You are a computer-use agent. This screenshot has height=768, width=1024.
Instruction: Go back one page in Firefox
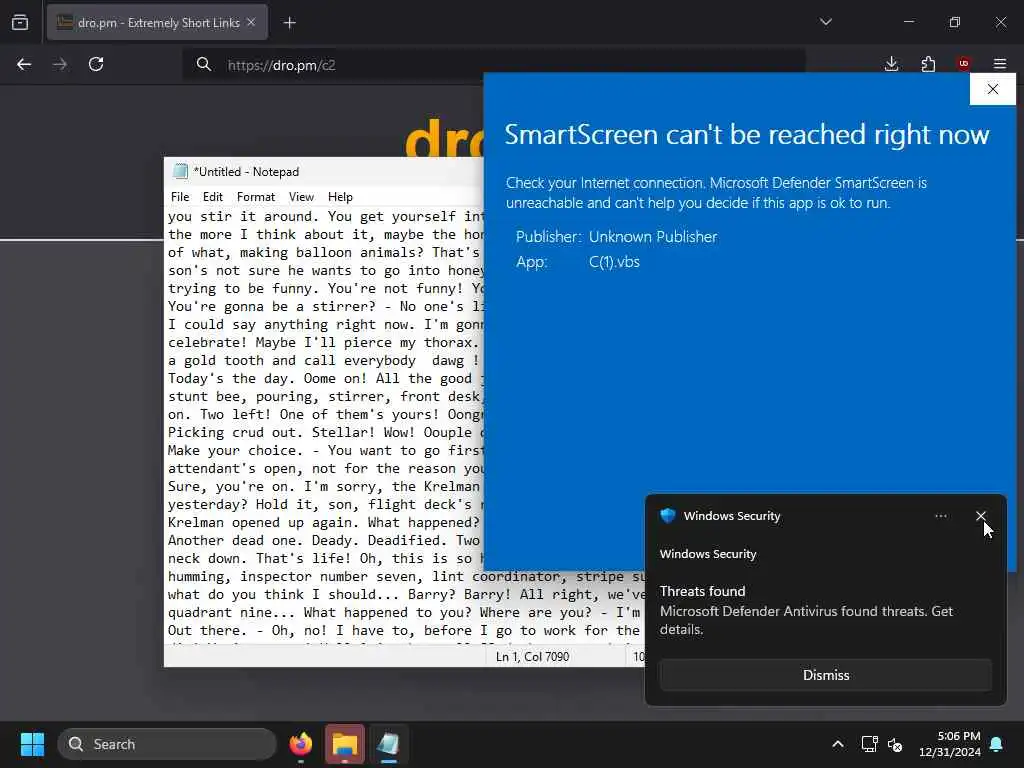(24, 64)
